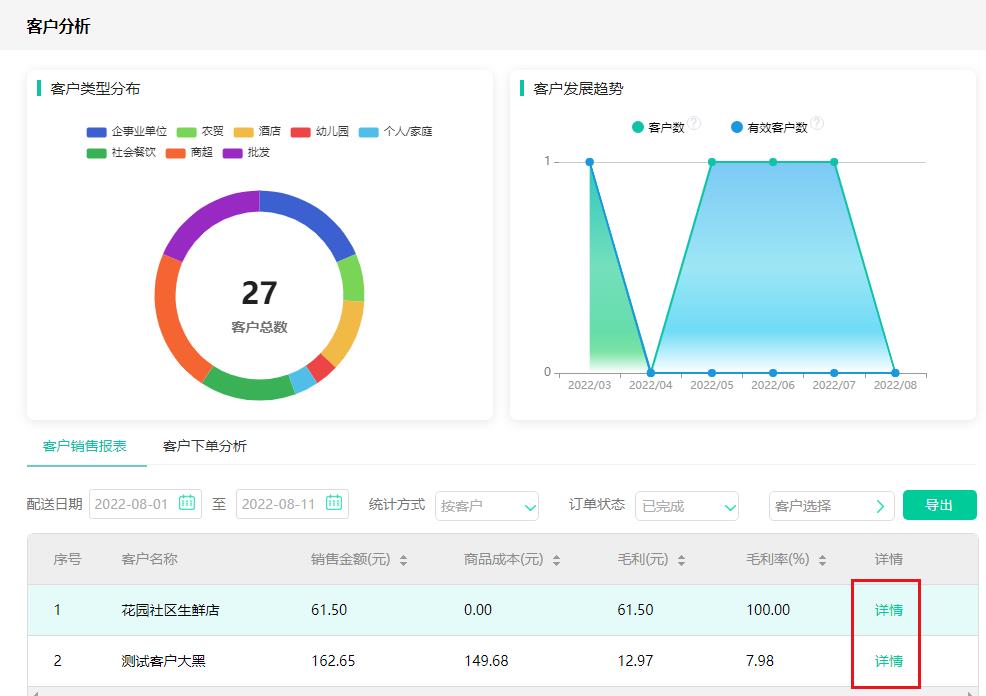Click the help icon next to 客户数
The image size is (986, 696).
coord(696,122)
